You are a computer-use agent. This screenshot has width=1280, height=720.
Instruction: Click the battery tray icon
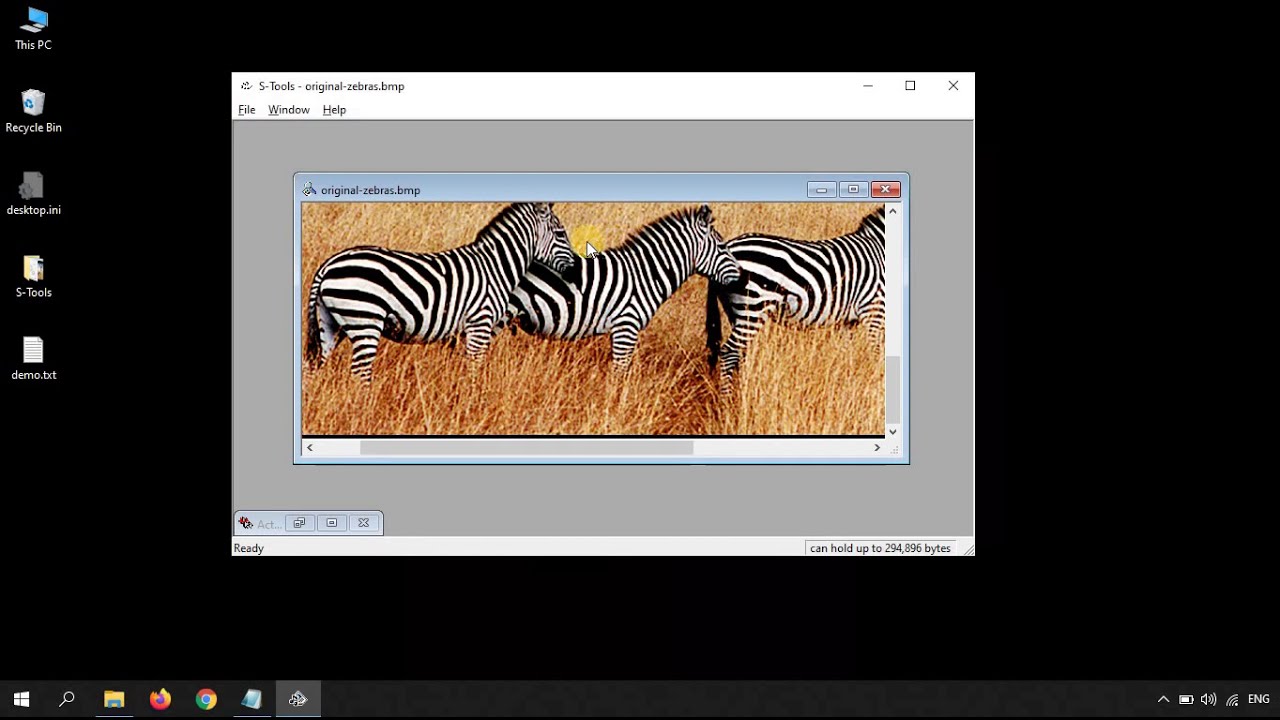[1186, 700]
